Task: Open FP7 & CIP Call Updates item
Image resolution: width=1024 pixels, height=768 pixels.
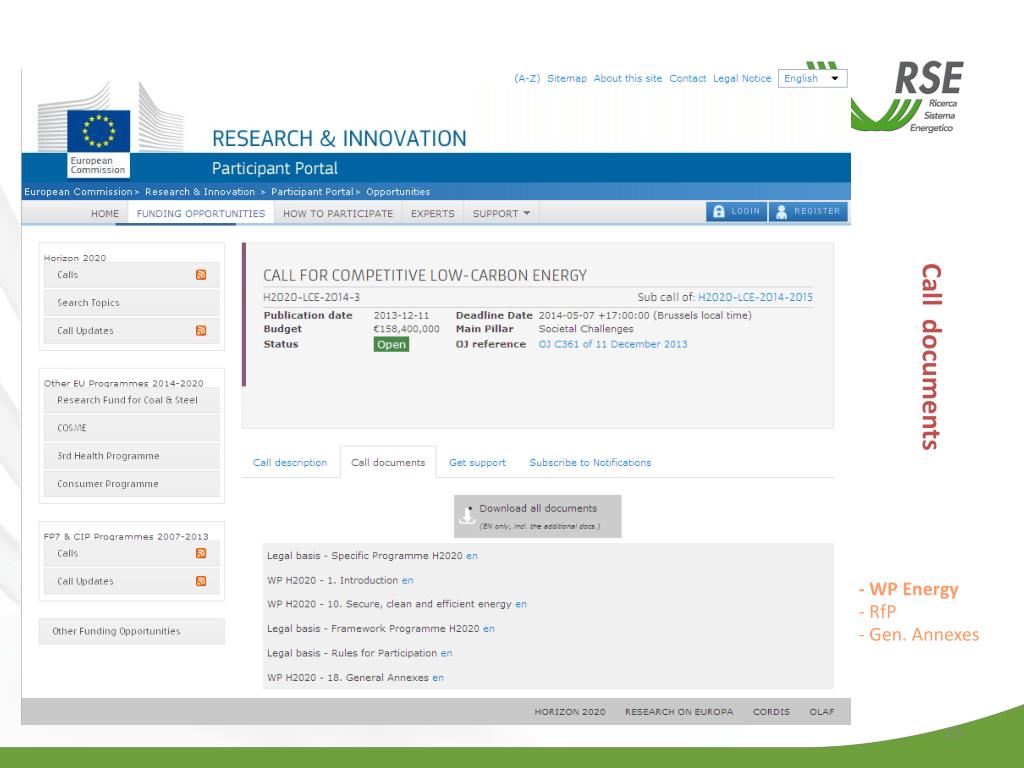Action: (131, 581)
